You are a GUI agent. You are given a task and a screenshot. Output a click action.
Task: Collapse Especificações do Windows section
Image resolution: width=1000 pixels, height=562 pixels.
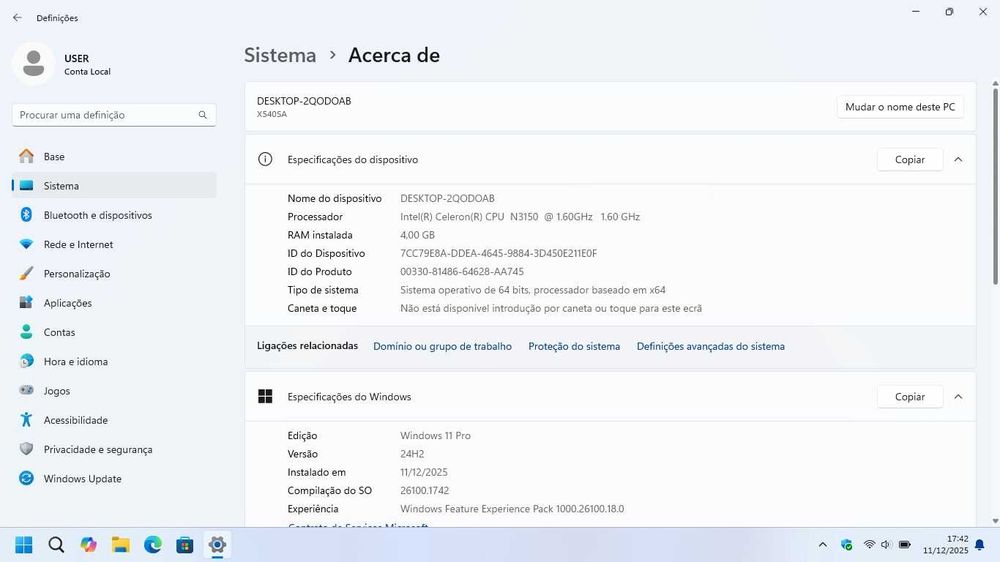(x=958, y=397)
